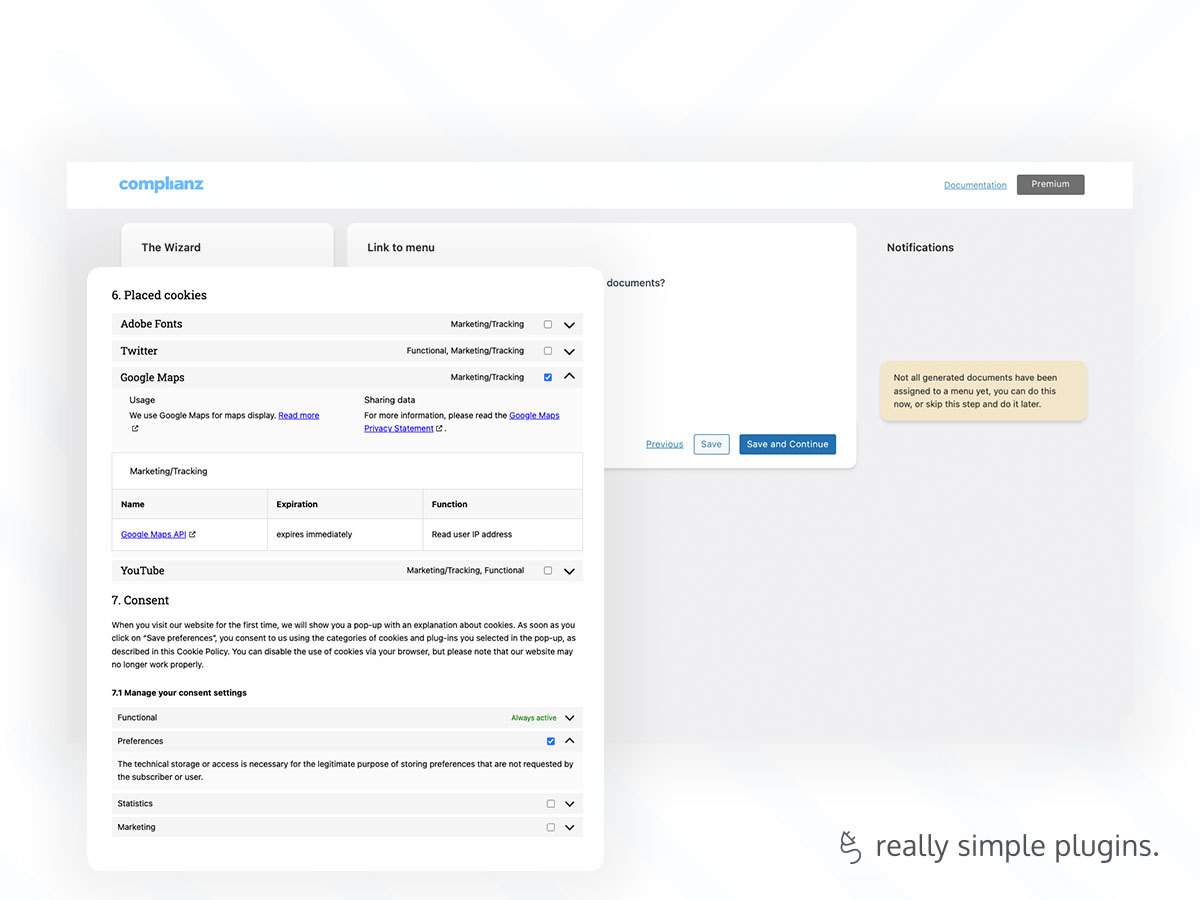Go back with the Previous link
1200x900 pixels.
coord(664,444)
